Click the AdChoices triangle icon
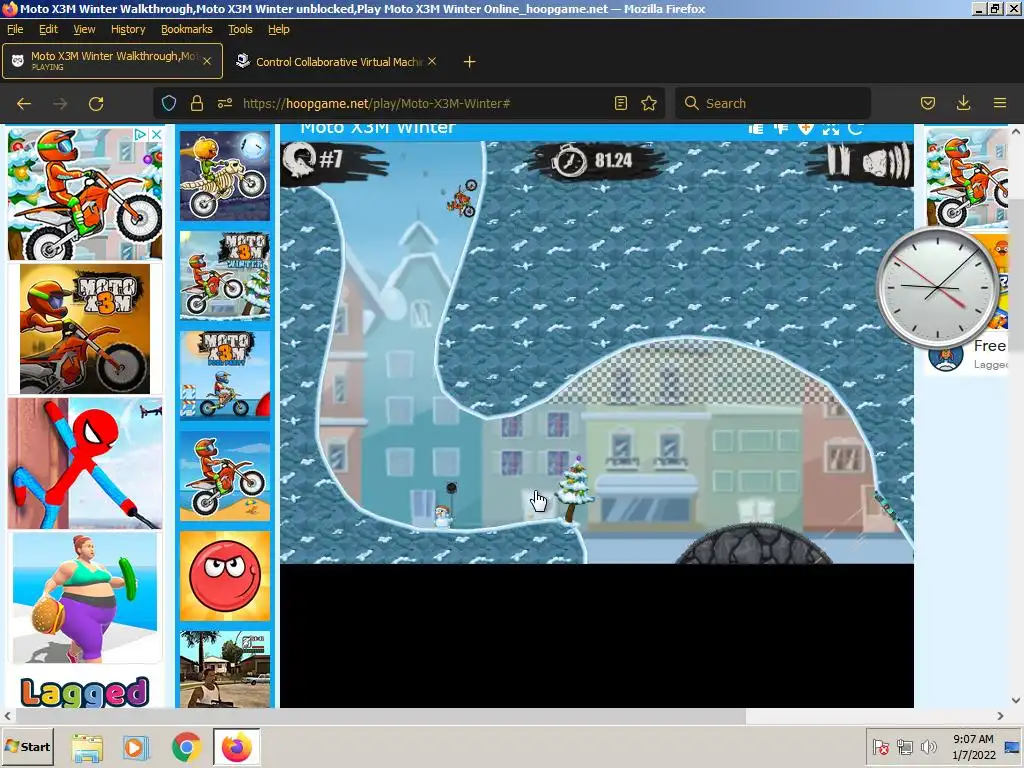 point(140,135)
